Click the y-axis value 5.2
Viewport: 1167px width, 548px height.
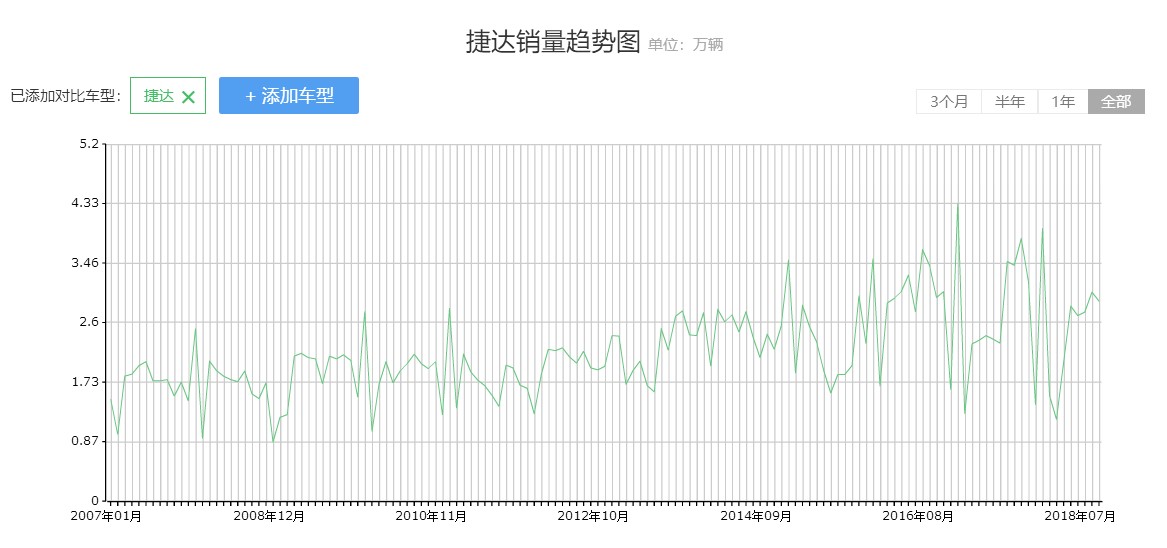coord(89,144)
